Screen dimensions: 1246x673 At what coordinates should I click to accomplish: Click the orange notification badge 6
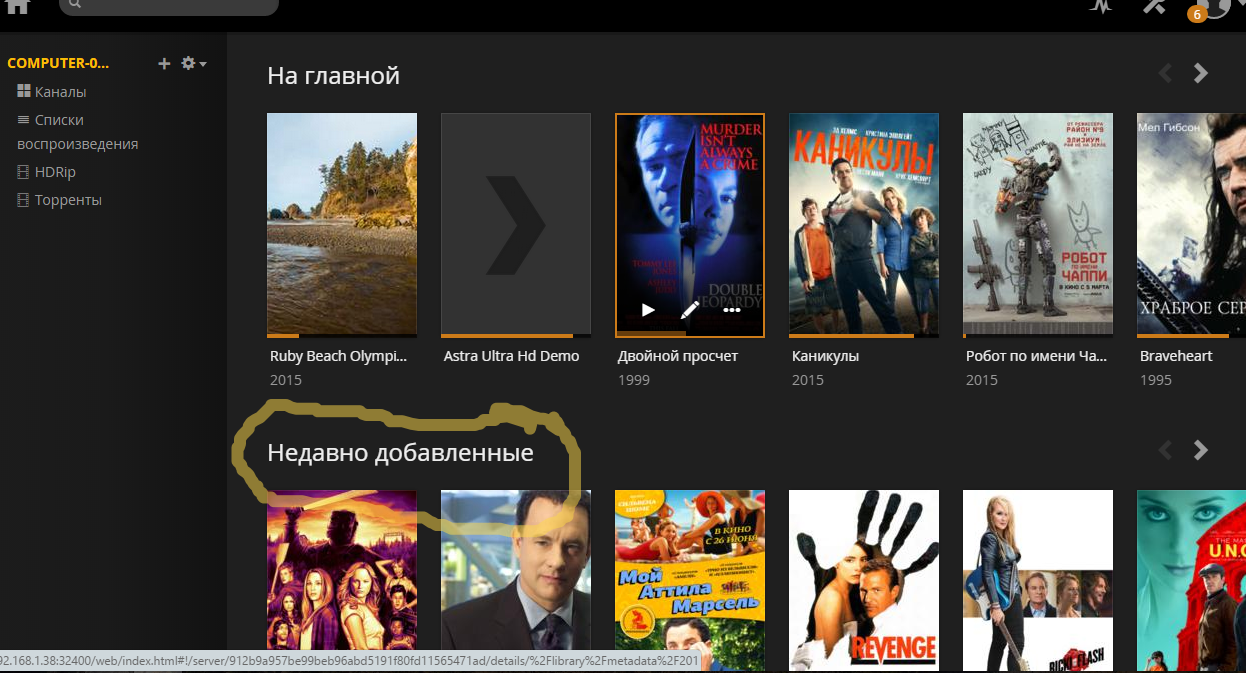(1196, 14)
